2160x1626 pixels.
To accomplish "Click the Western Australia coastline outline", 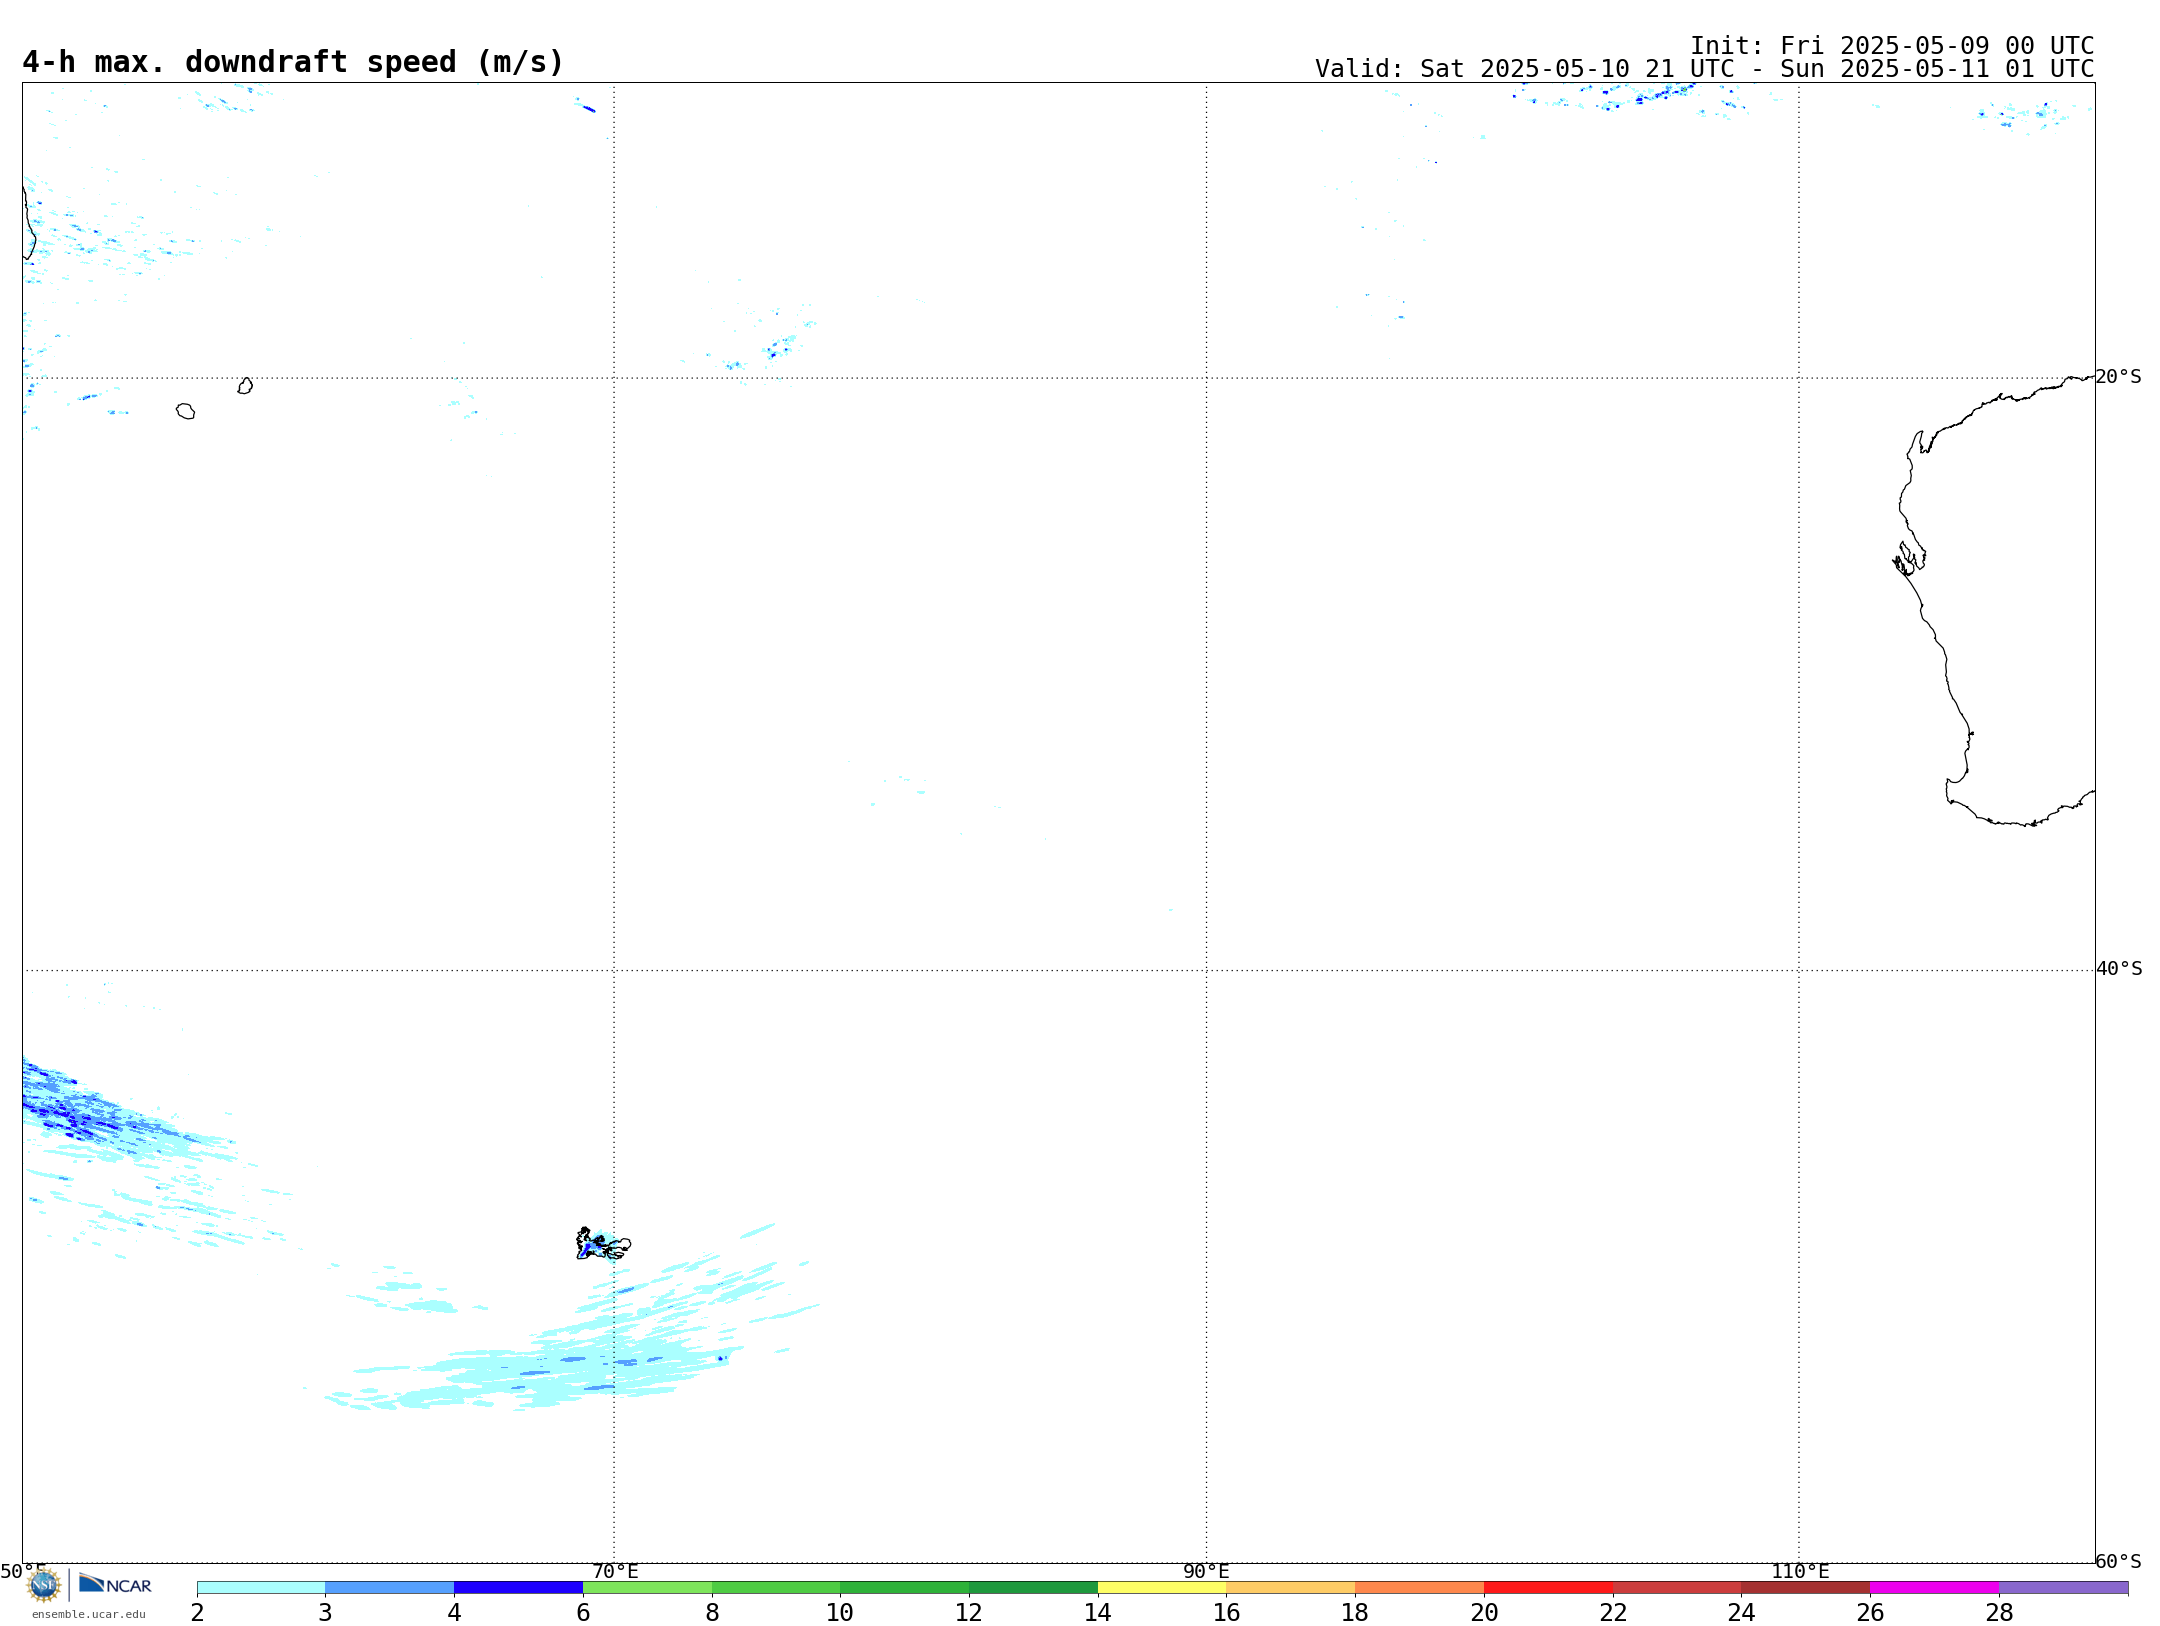I will tap(1993, 600).
